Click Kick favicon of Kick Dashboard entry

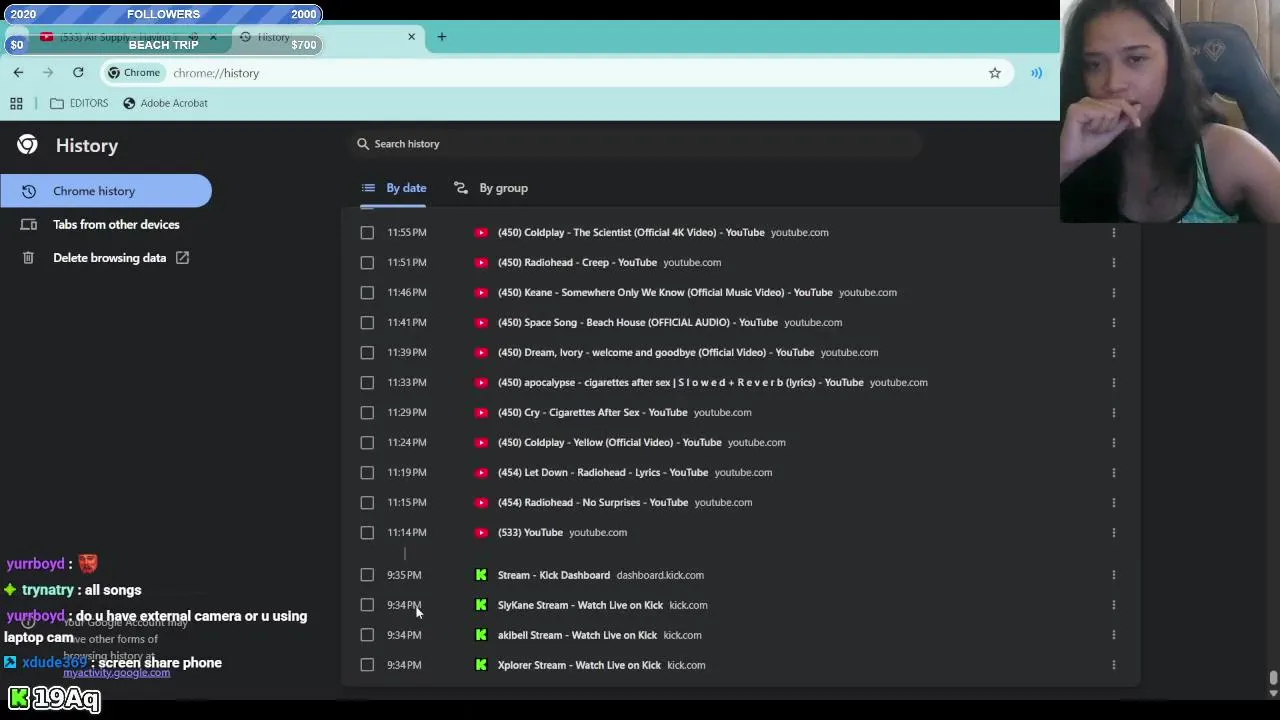point(481,575)
